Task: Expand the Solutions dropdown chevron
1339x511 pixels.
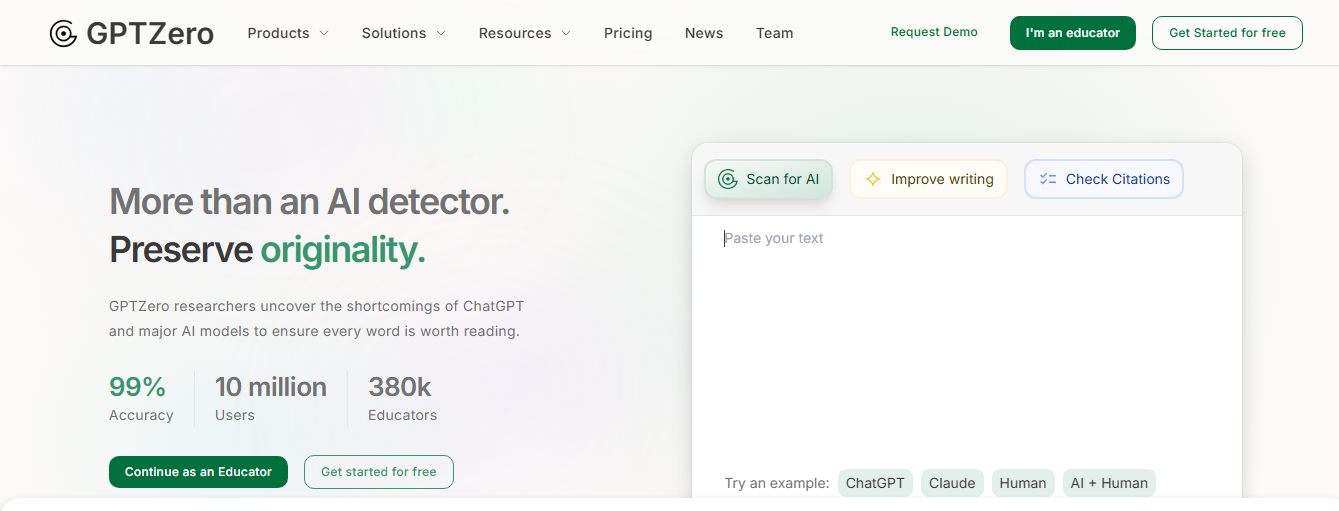Action: (x=441, y=33)
